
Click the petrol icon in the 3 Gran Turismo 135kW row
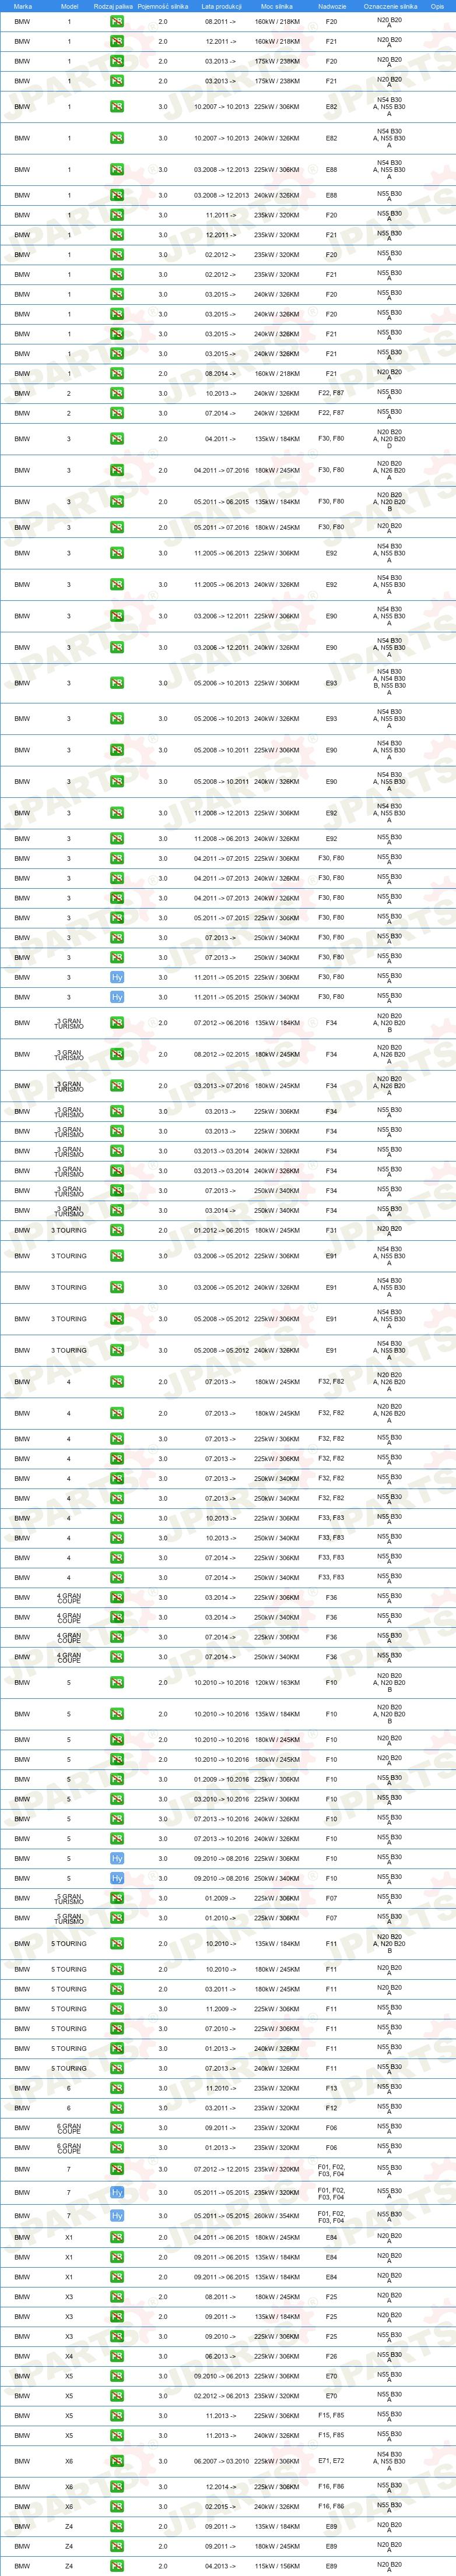tap(117, 1023)
